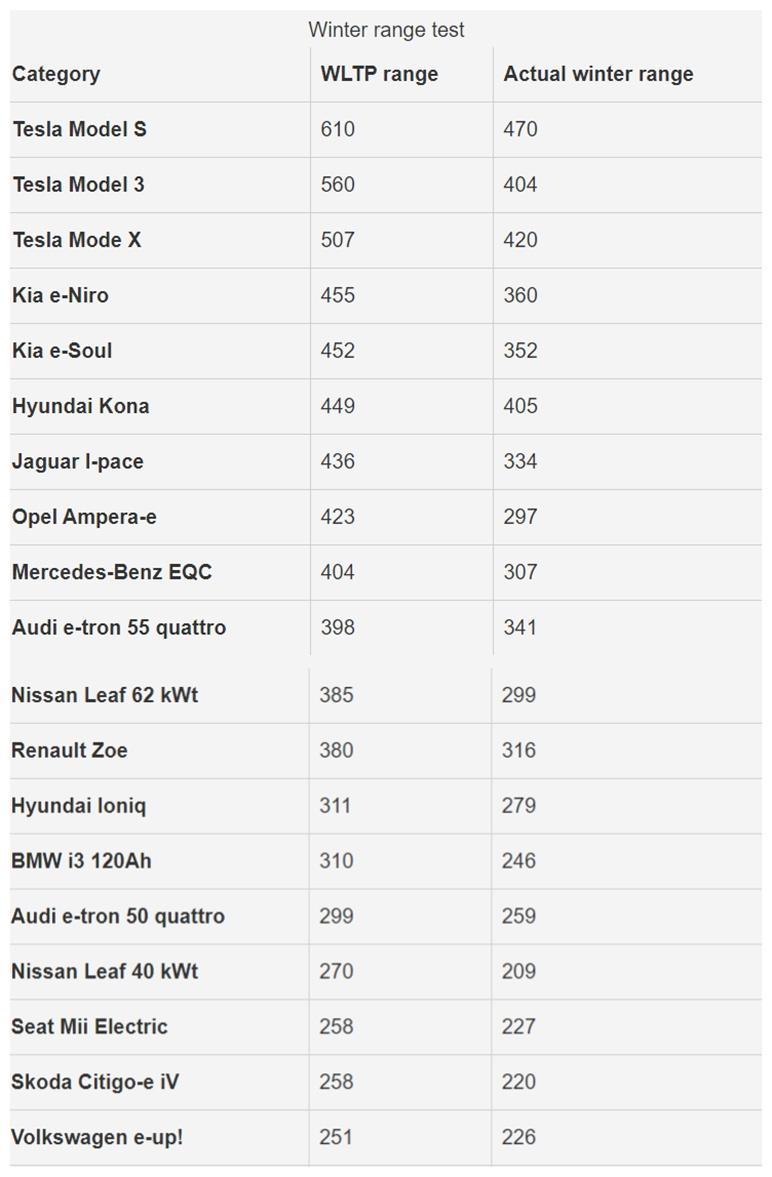Image resolution: width=772 pixels, height=1177 pixels.
Task: Select the Tesla Model S row label
Action: click(80, 129)
